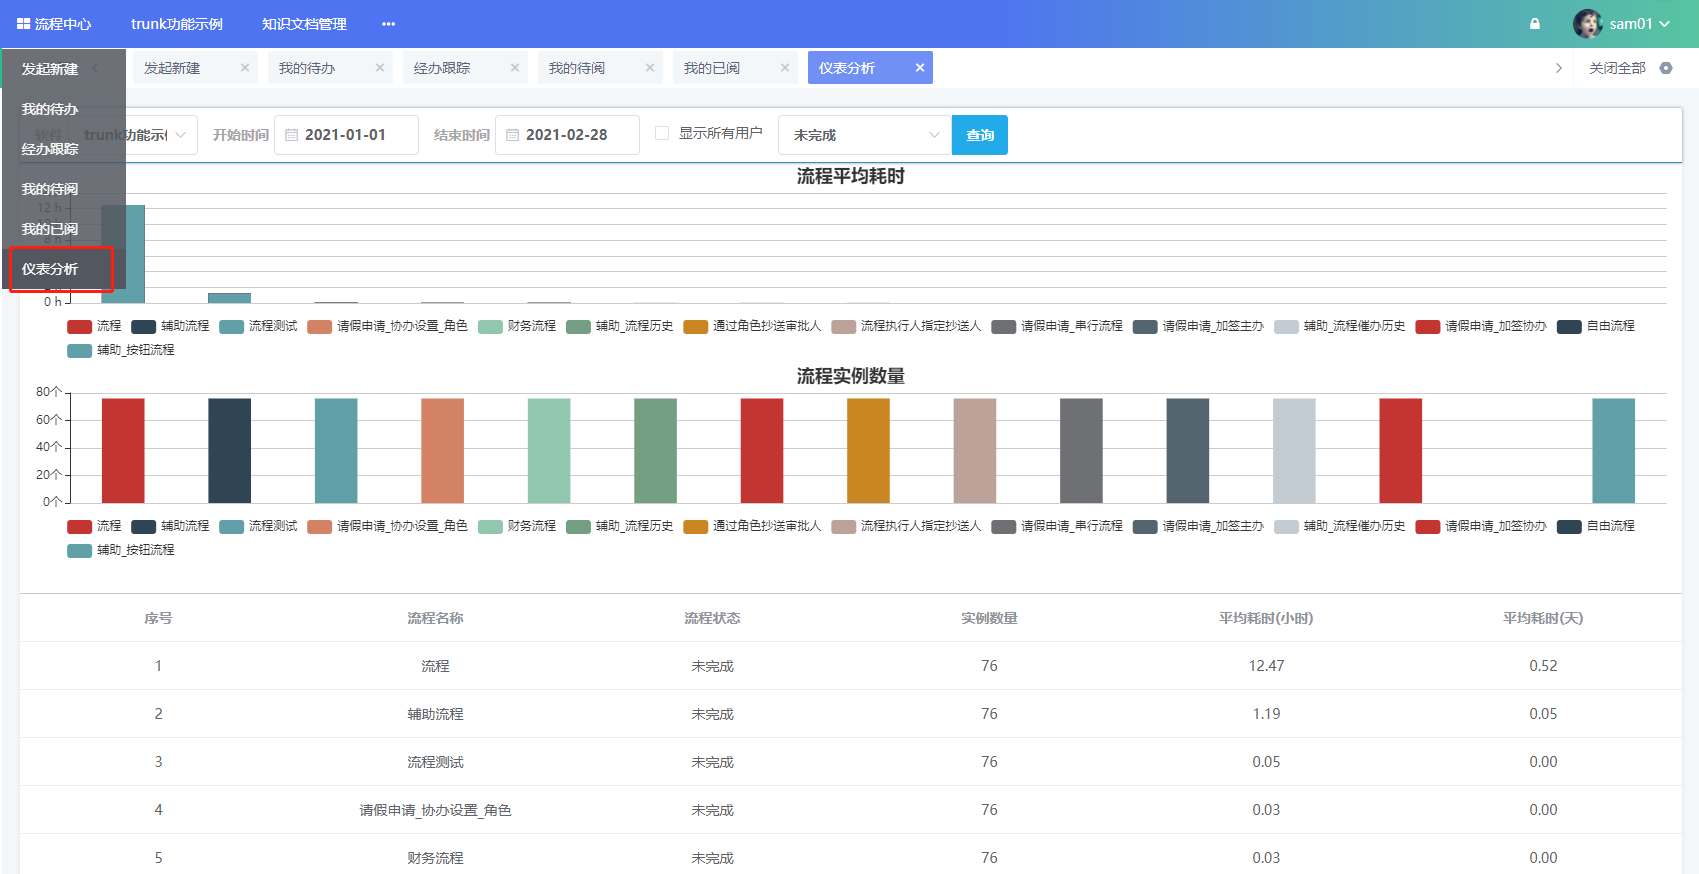This screenshot has height=874, width=1699.
Task: Click the orange bar in 流程实例数量 chart
Action: 868,451
